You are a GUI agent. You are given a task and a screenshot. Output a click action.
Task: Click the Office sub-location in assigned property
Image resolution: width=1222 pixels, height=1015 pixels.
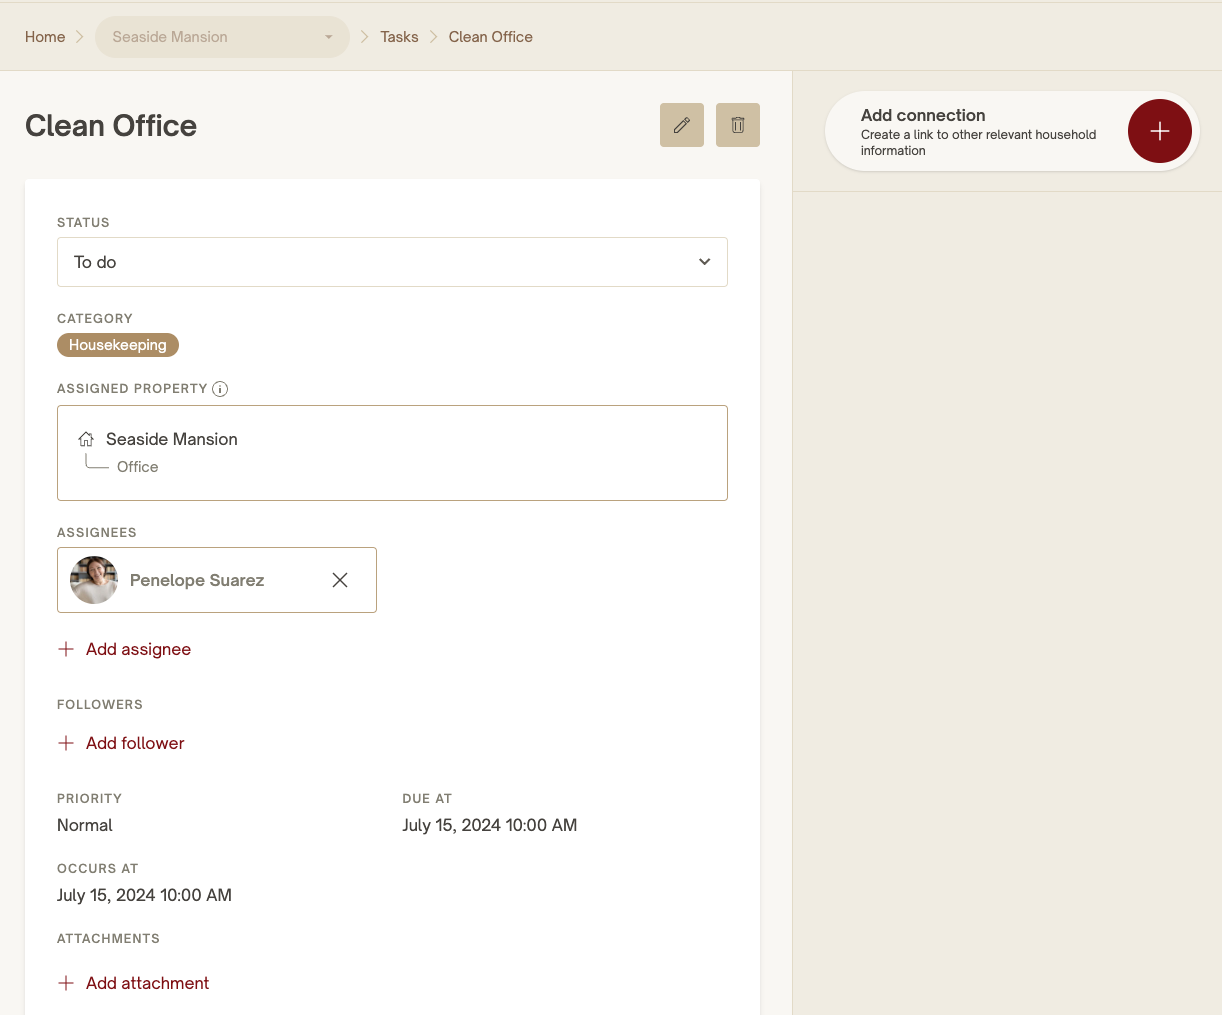tap(137, 467)
